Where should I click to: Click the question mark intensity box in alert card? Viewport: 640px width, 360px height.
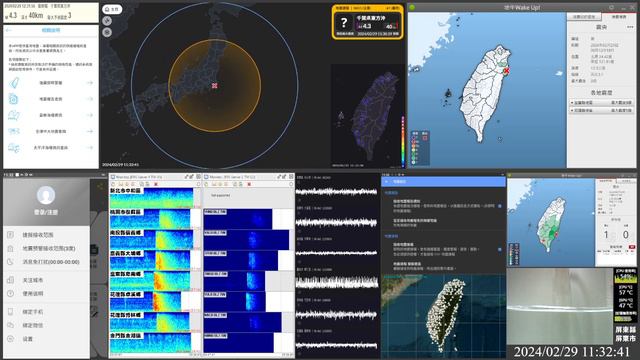pos(344,22)
